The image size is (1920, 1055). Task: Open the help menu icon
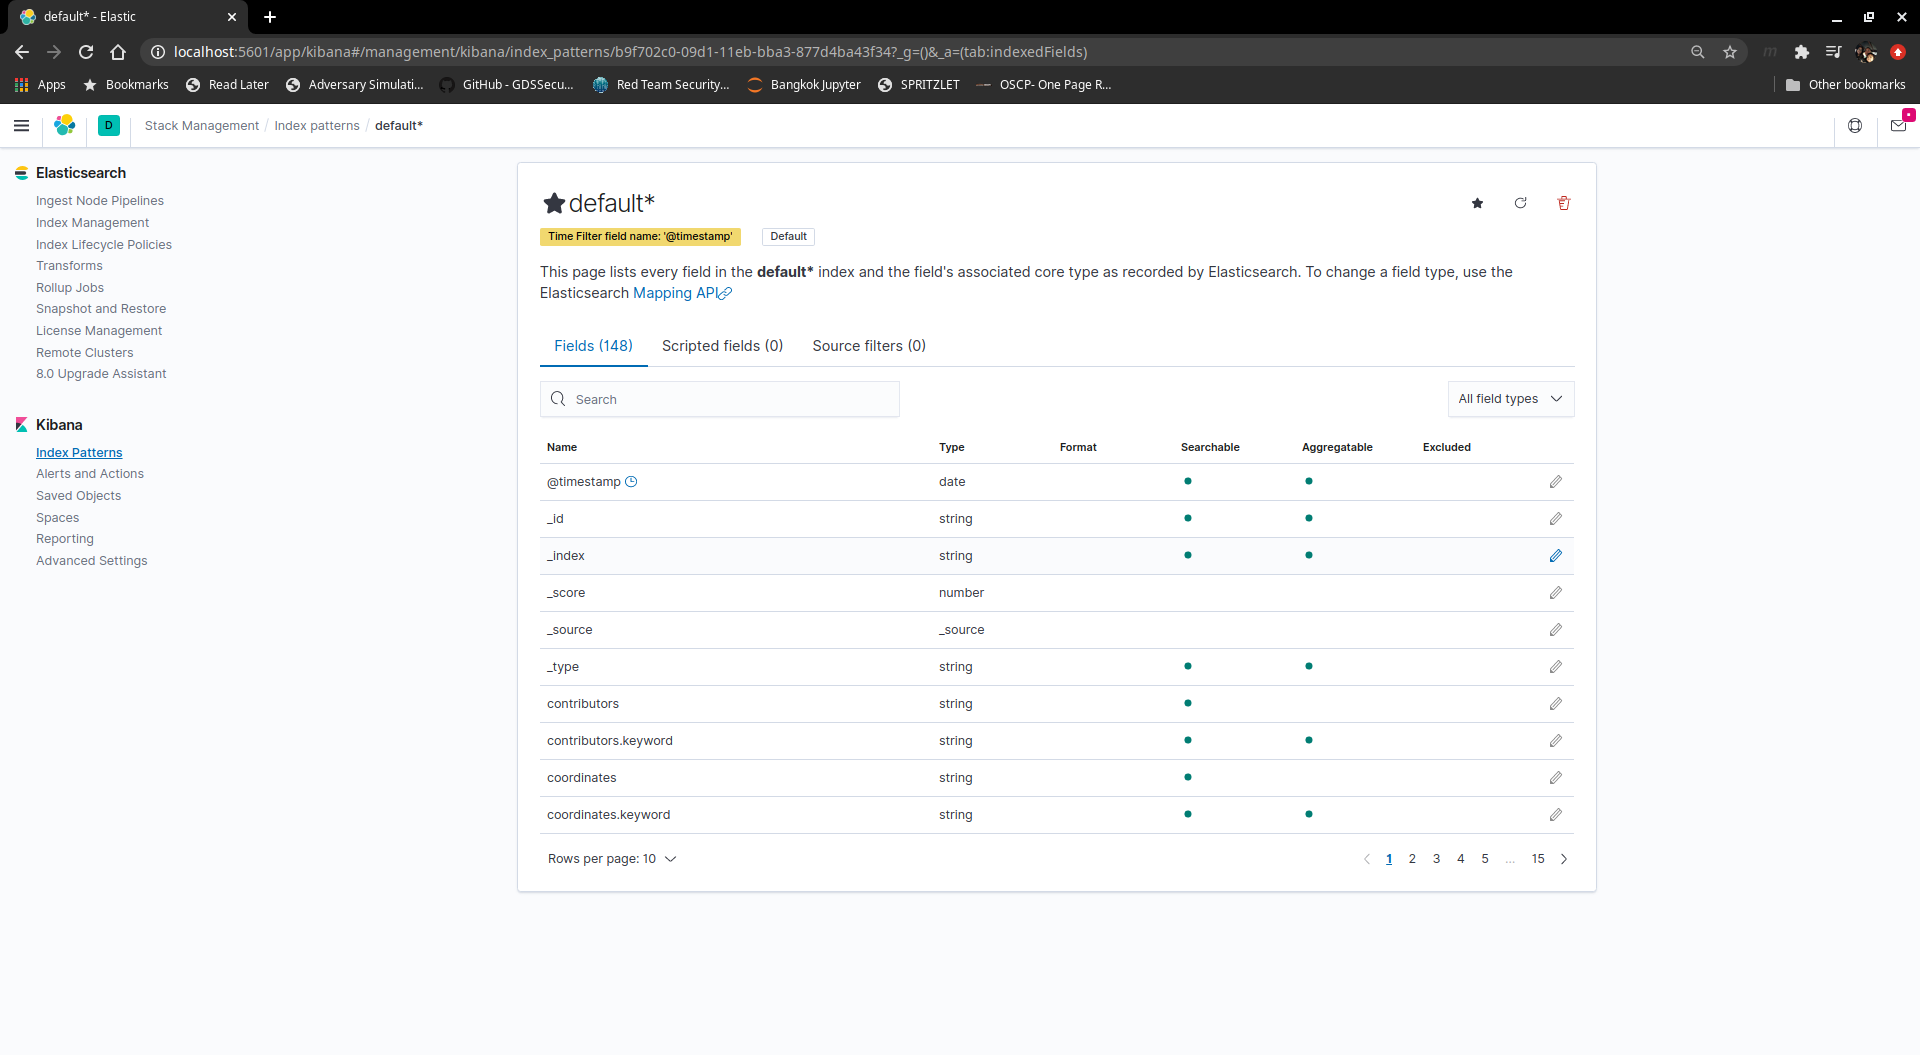(1855, 126)
